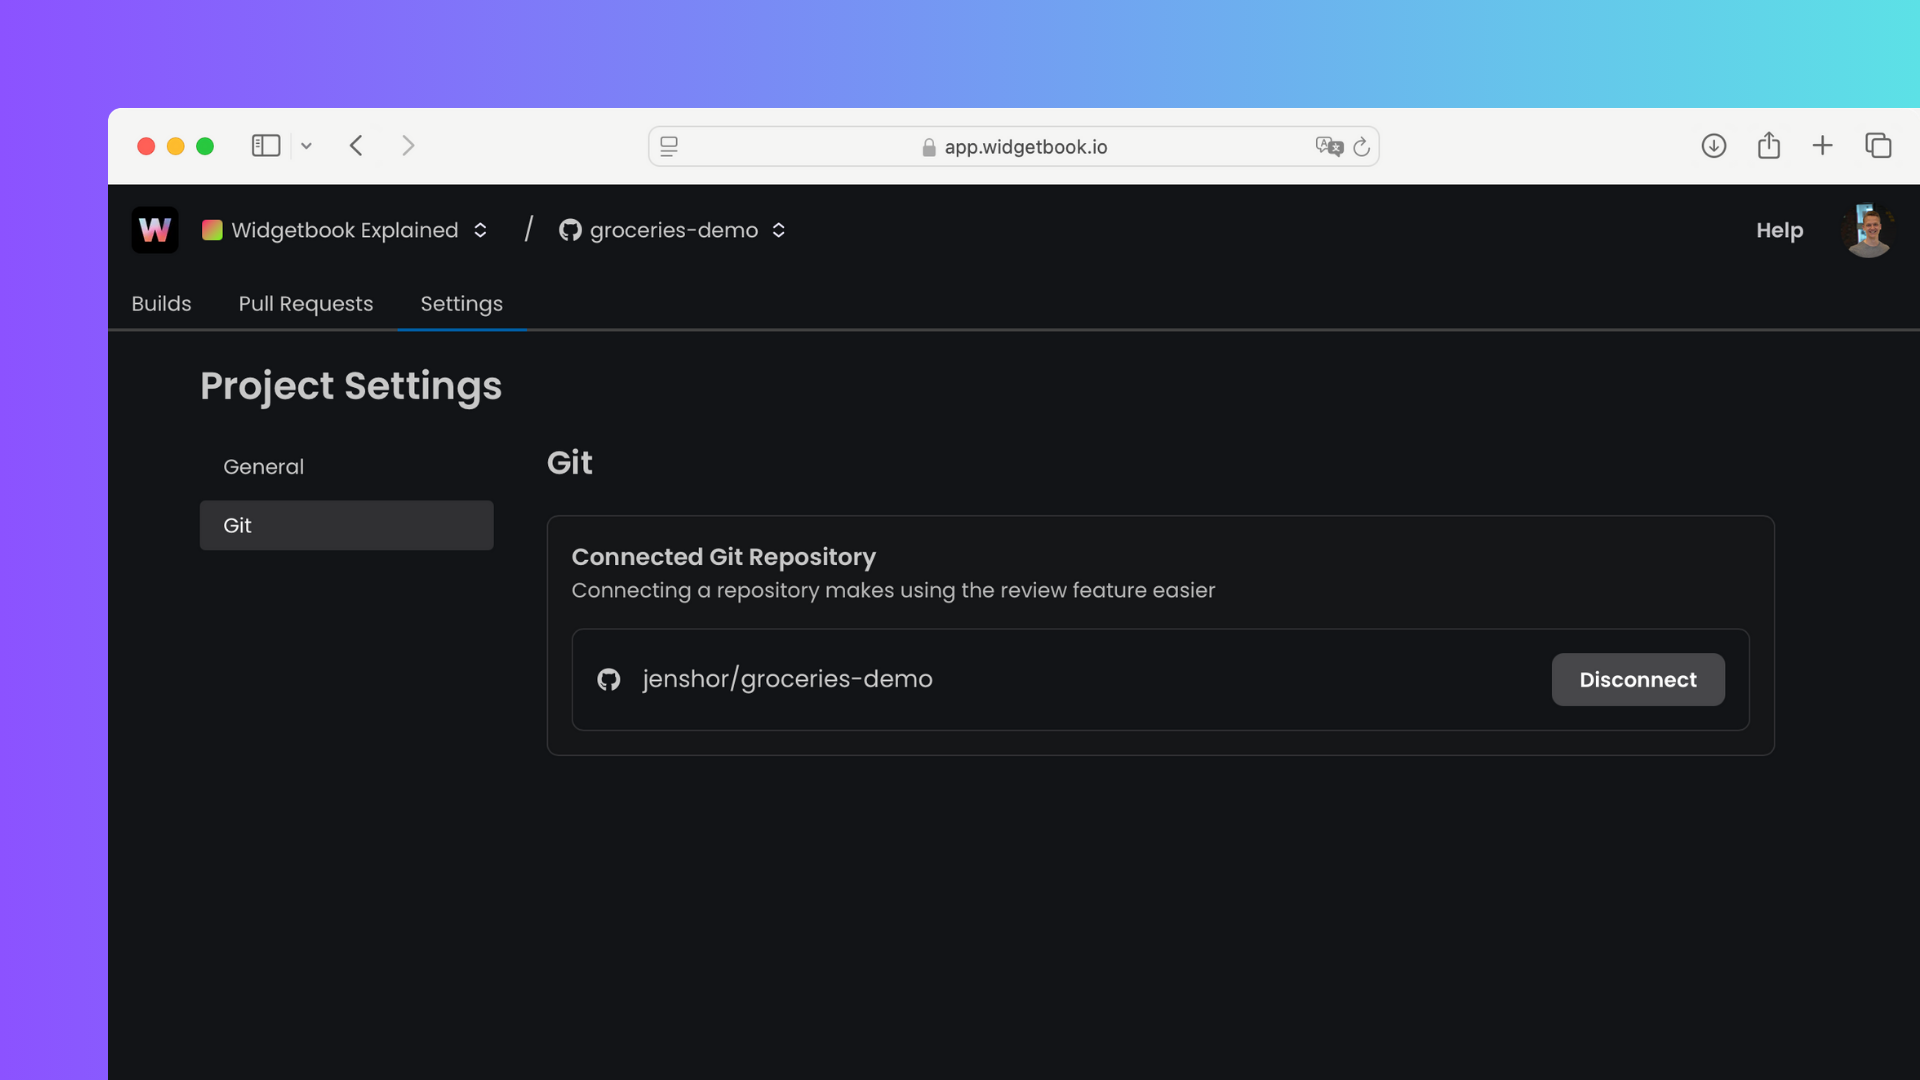Open the Help link
The image size is (1920, 1080).
click(1779, 230)
